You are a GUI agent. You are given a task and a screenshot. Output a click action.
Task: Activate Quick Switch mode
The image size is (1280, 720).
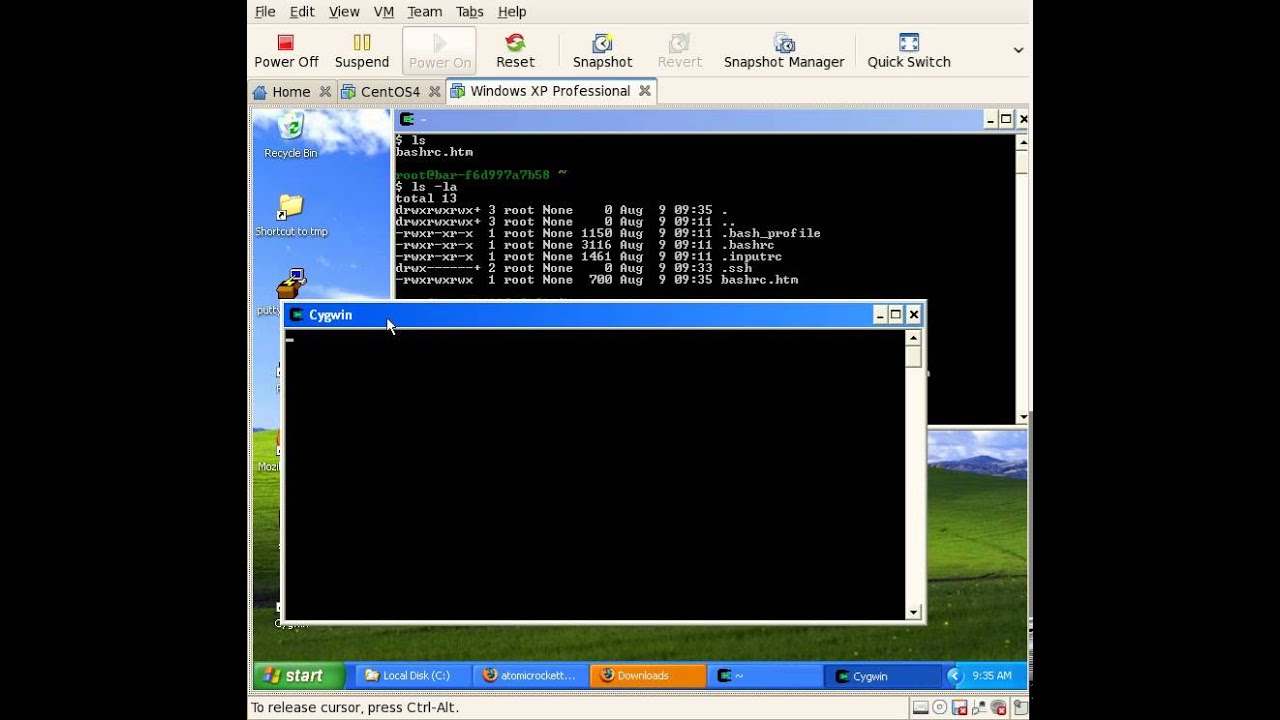(x=909, y=50)
